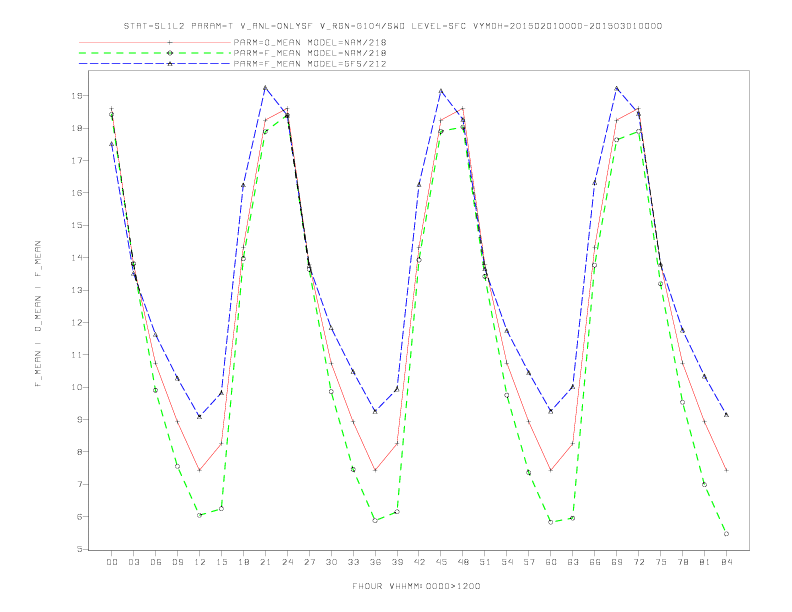Click x-axis tick label 72
The height and width of the screenshot is (612, 792).
click(639, 562)
